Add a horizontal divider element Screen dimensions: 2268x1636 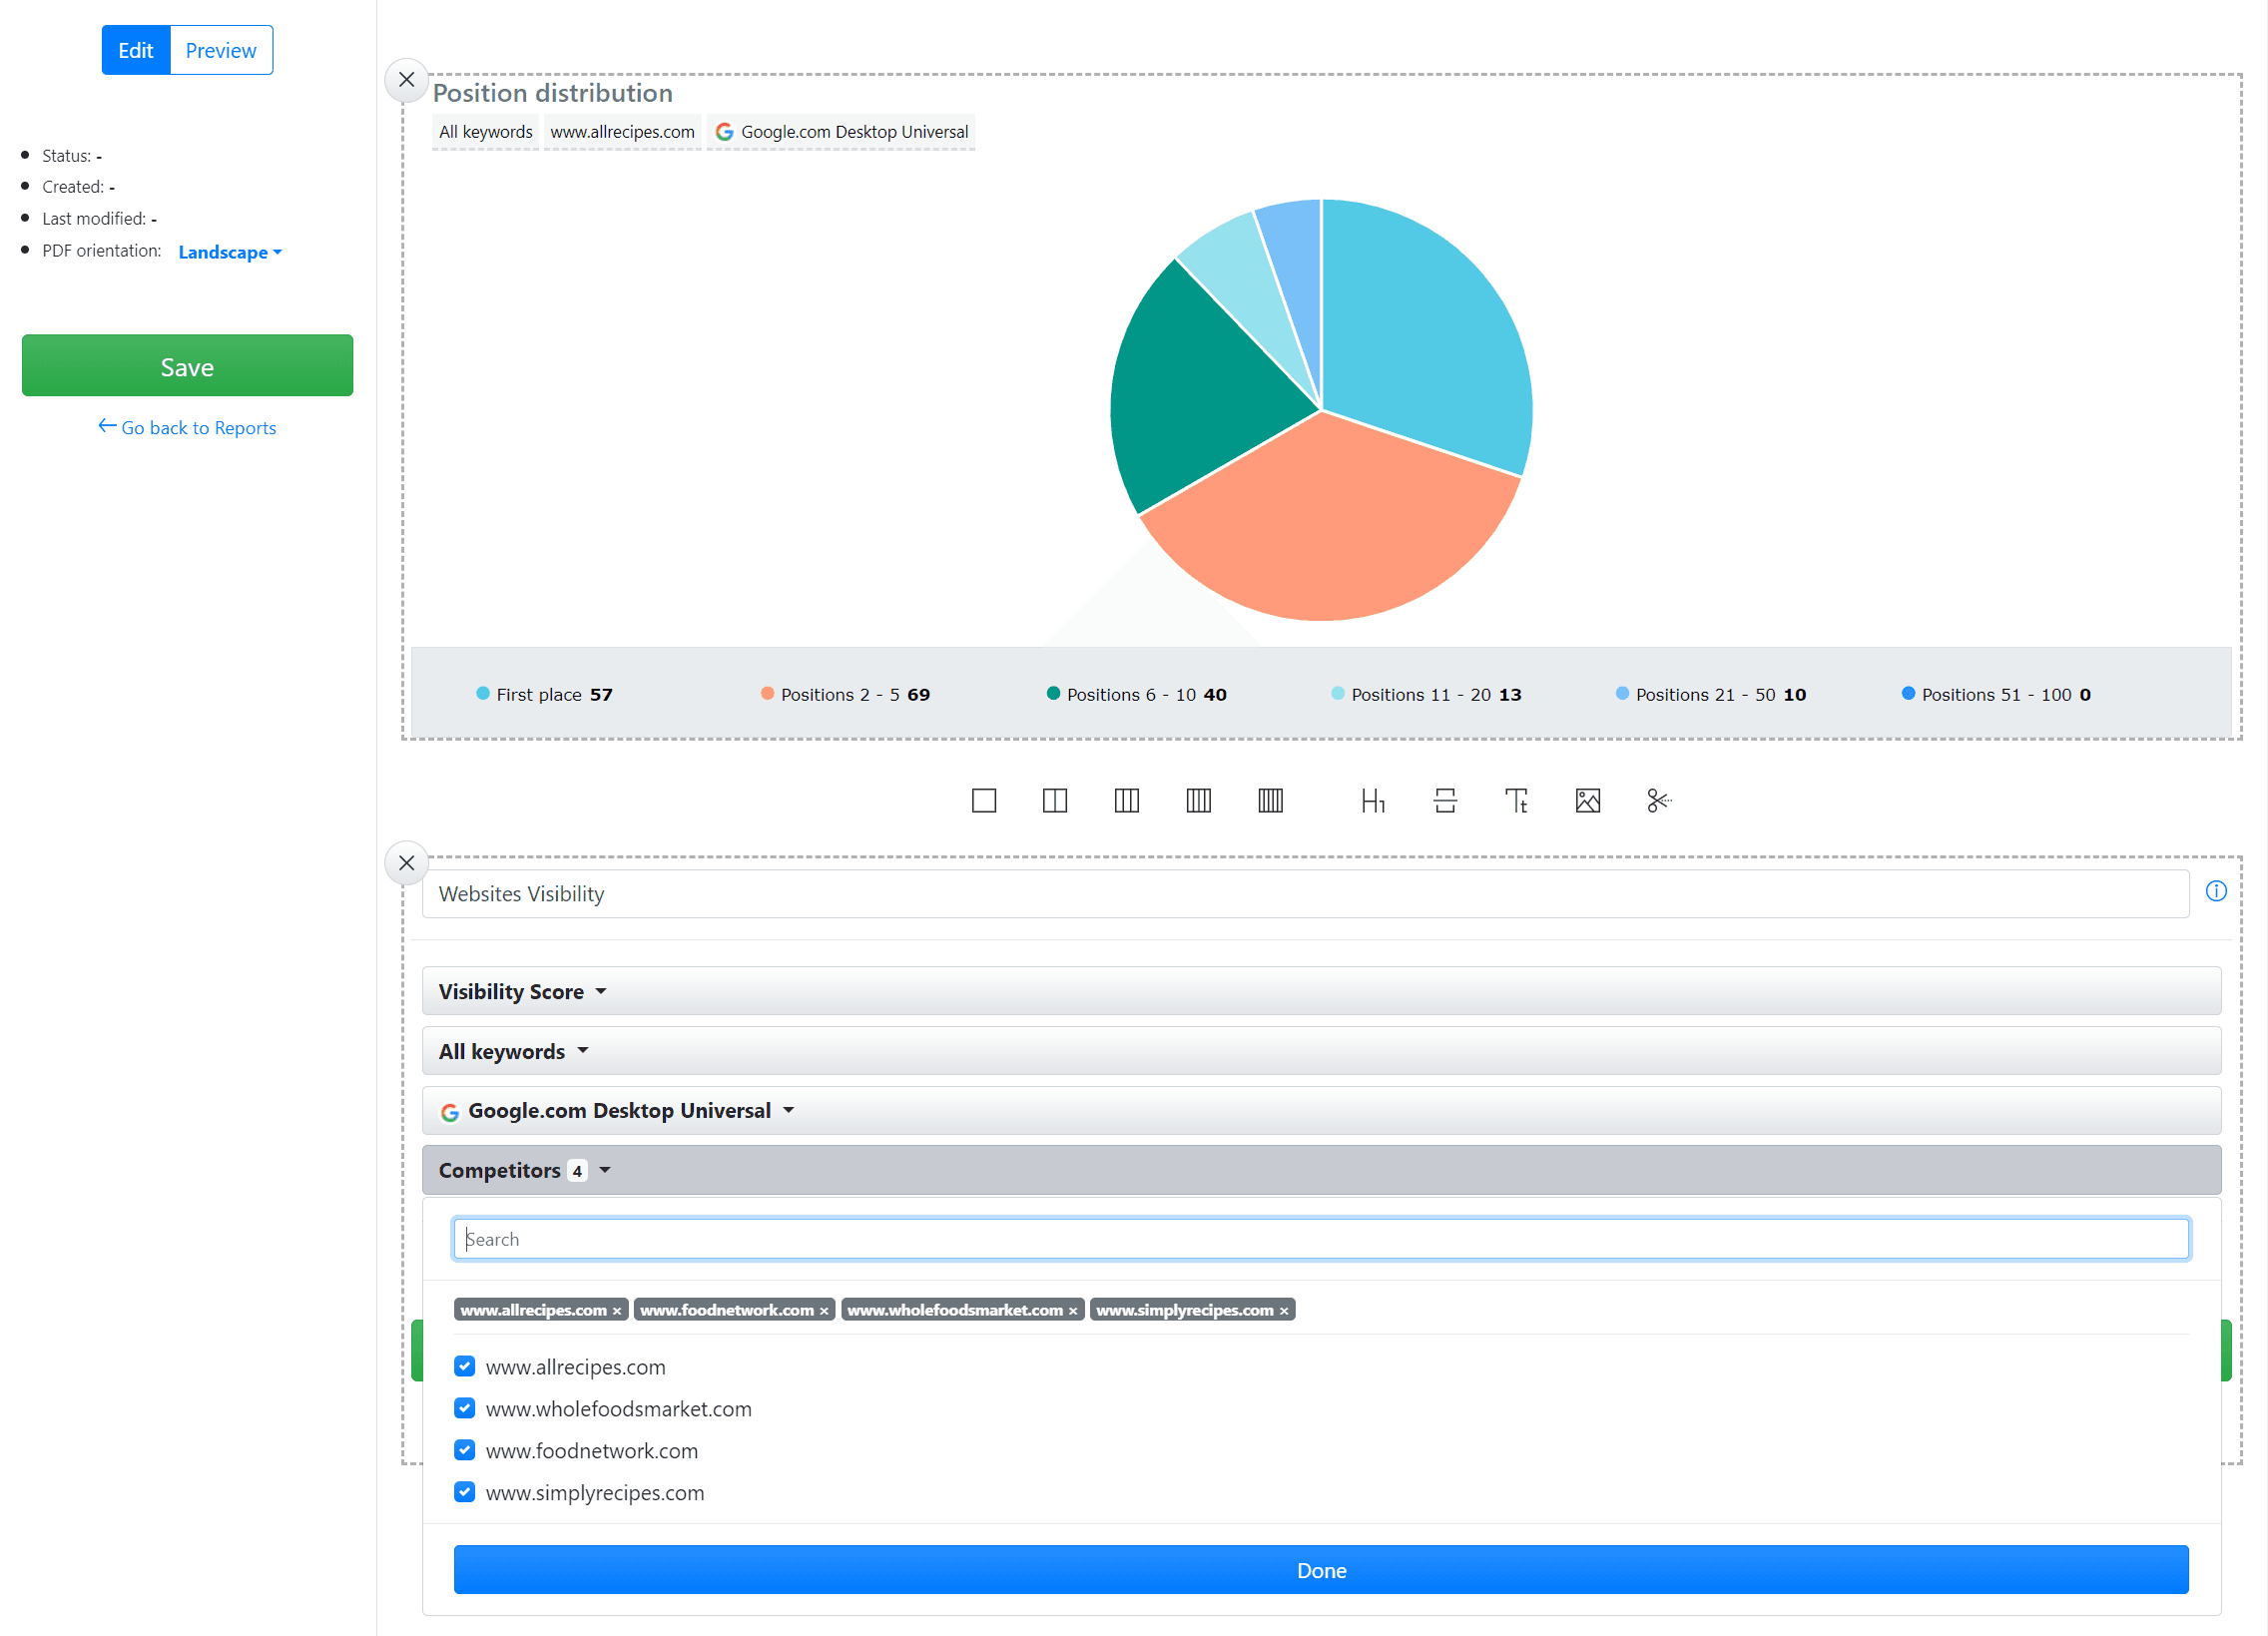1445,801
